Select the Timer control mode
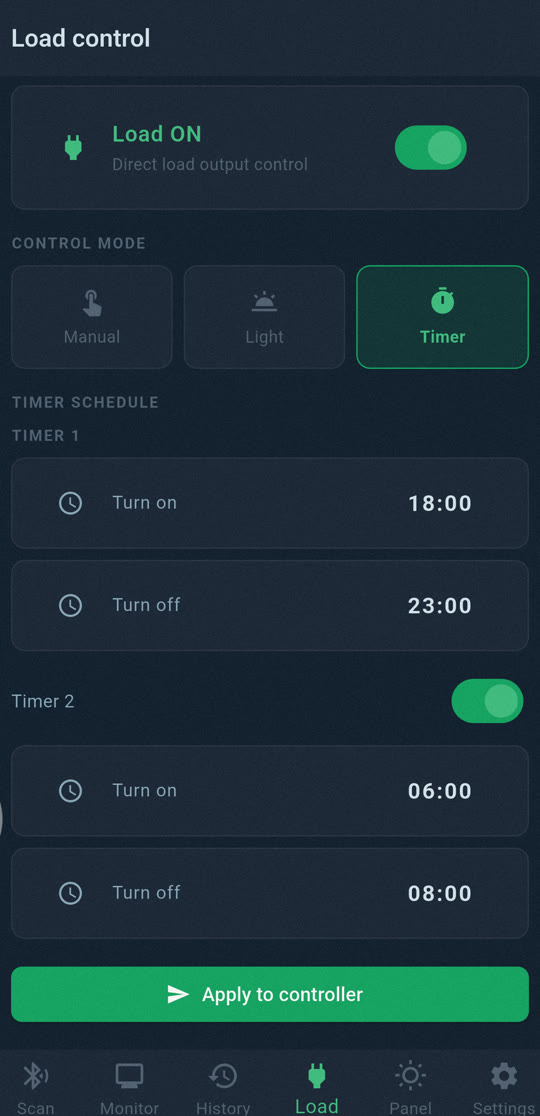The width and height of the screenshot is (540, 1116). click(x=443, y=317)
